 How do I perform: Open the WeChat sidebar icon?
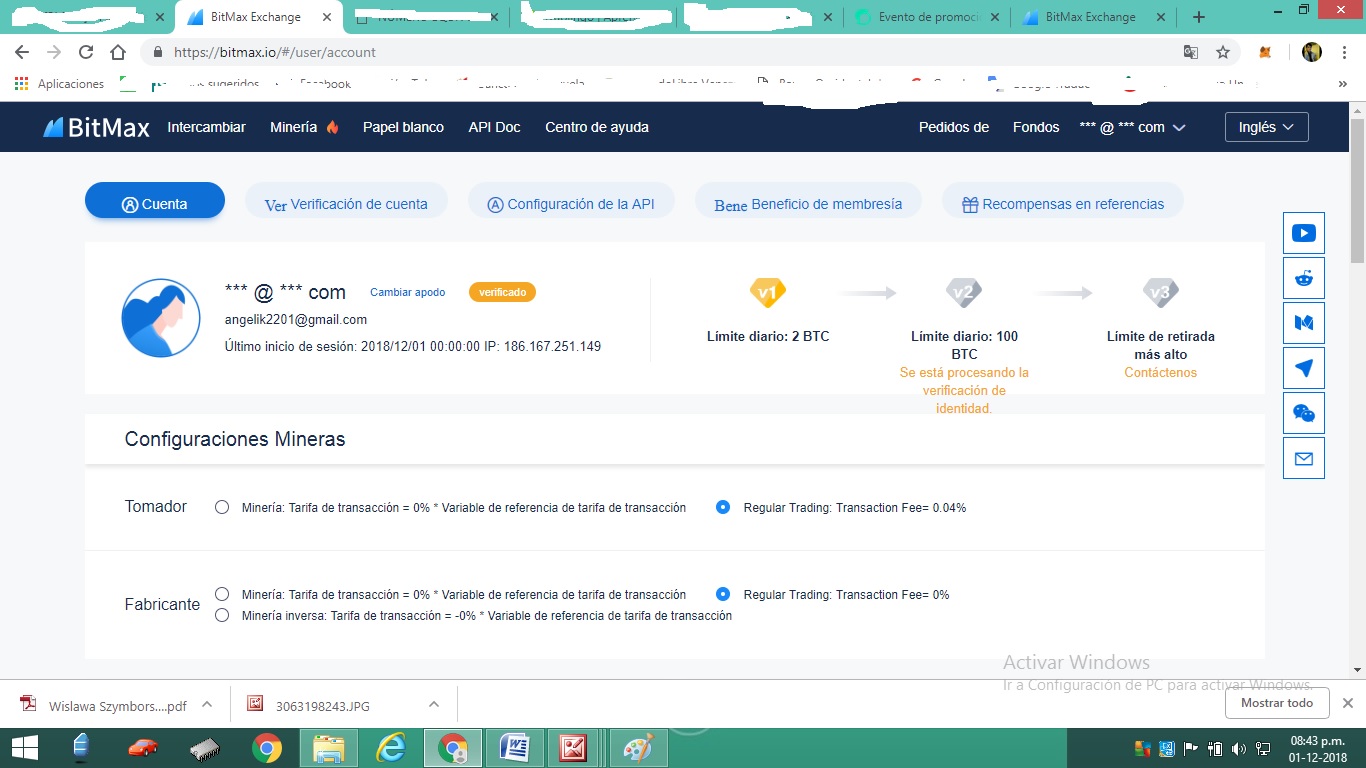(1303, 413)
